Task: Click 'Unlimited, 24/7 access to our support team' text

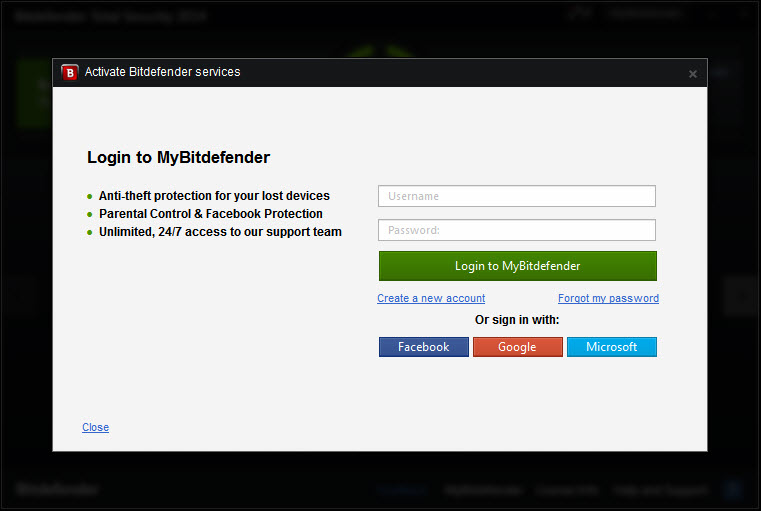Action: [220, 231]
